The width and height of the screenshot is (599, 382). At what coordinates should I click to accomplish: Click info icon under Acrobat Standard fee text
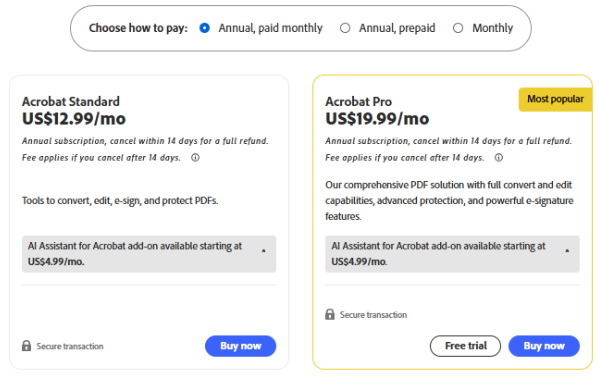(x=195, y=158)
